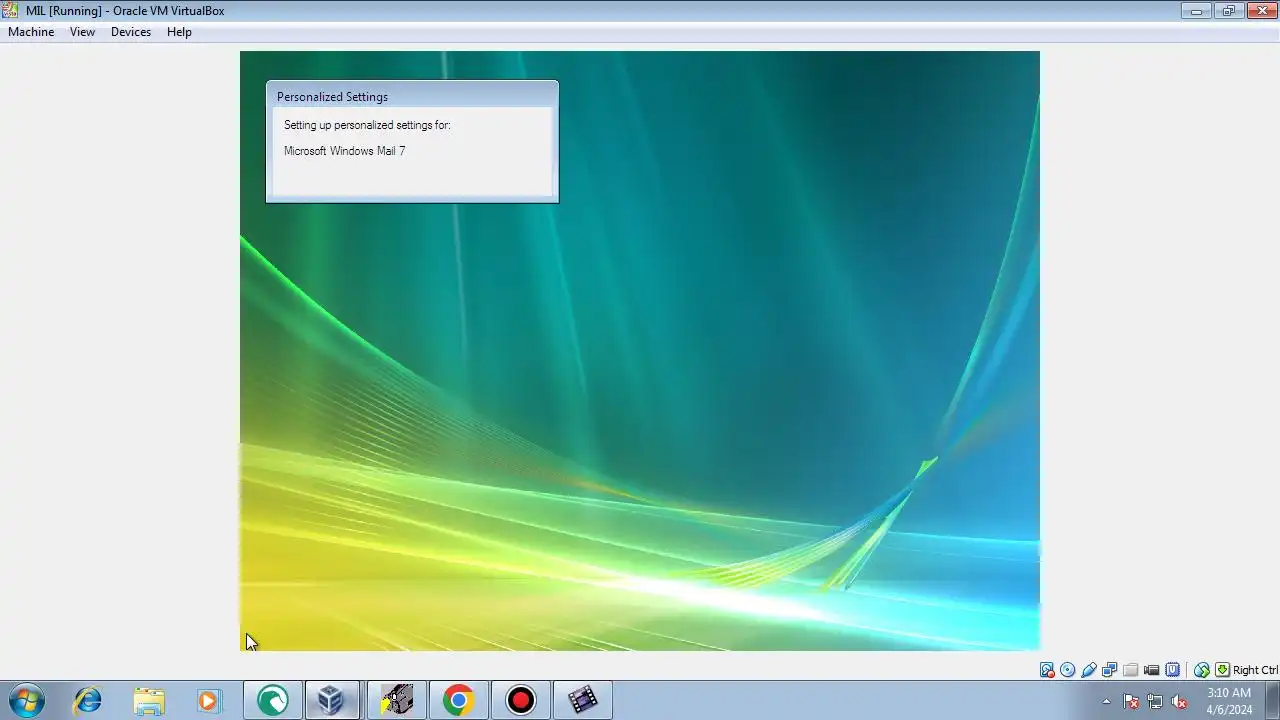
Task: Open Windows Media Player from the taskbar
Action: click(x=208, y=700)
